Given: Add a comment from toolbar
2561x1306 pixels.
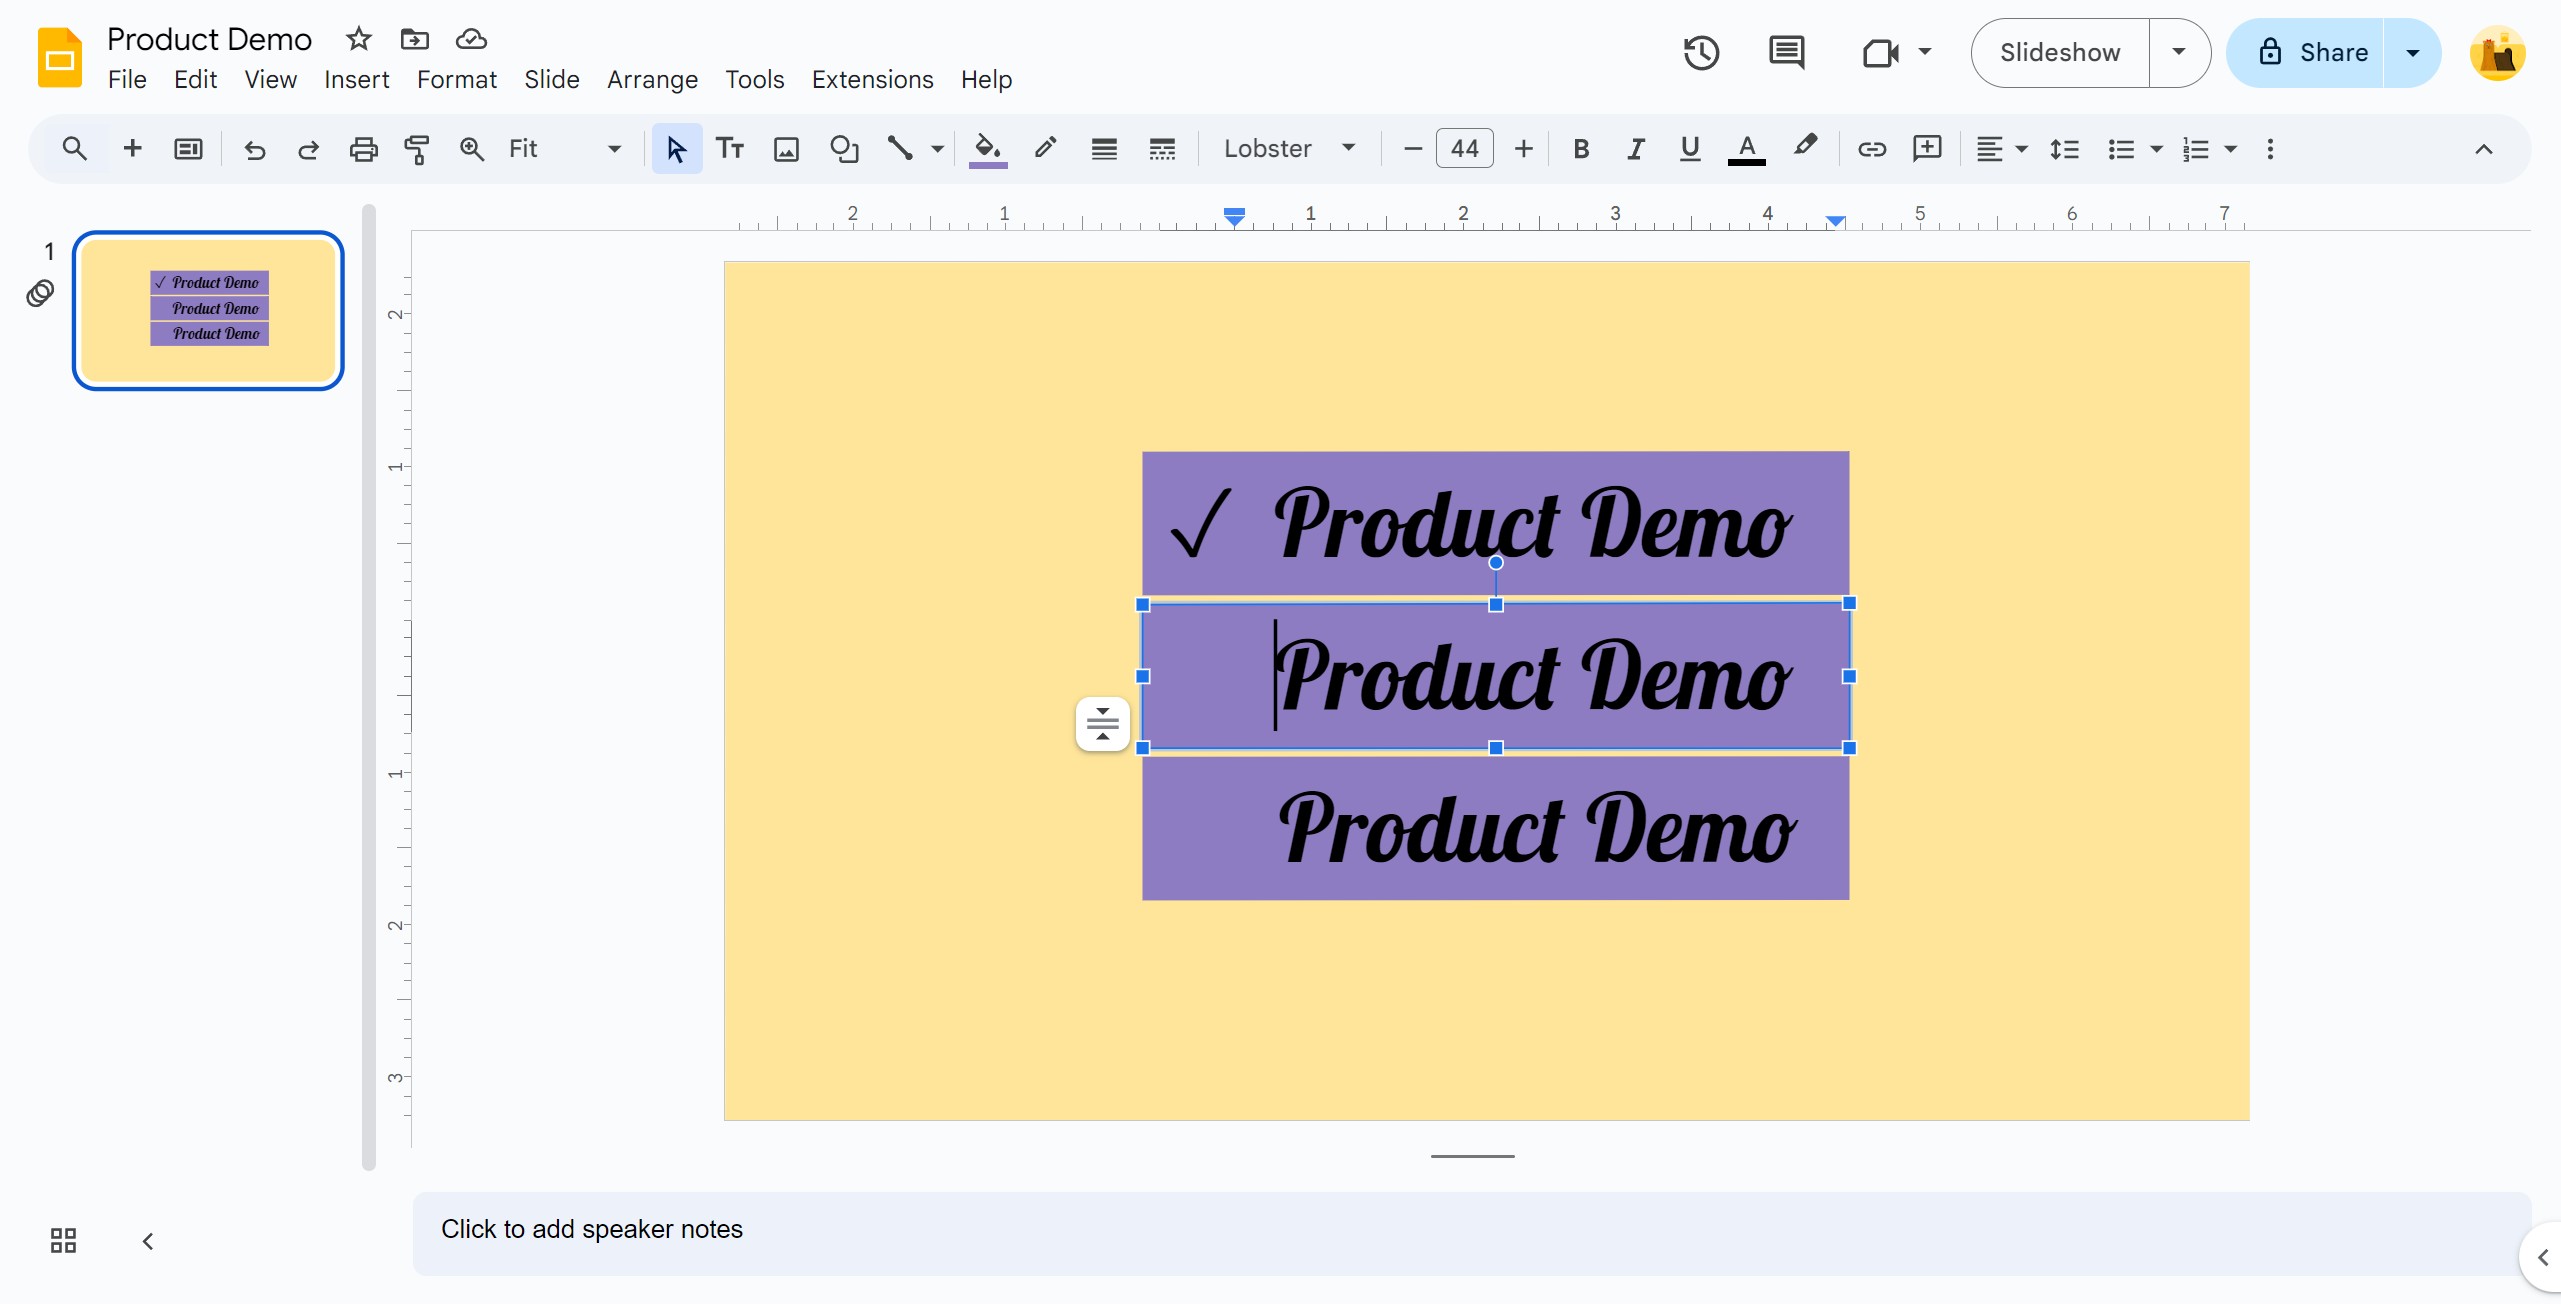Looking at the screenshot, I should pyautogui.click(x=1927, y=149).
